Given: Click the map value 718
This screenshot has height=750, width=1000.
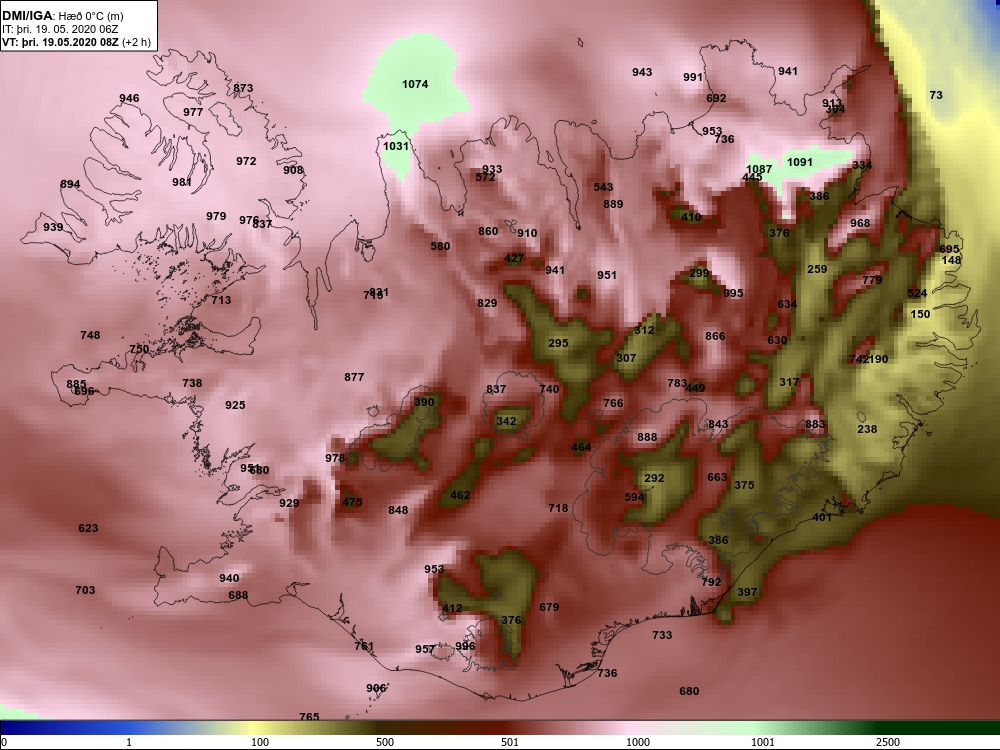Looking at the screenshot, I should (558, 508).
